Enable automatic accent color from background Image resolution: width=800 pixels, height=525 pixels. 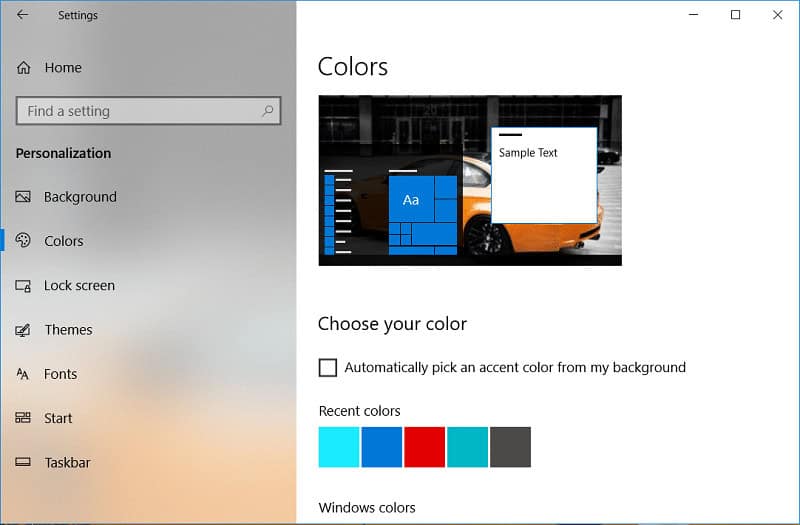coord(328,368)
